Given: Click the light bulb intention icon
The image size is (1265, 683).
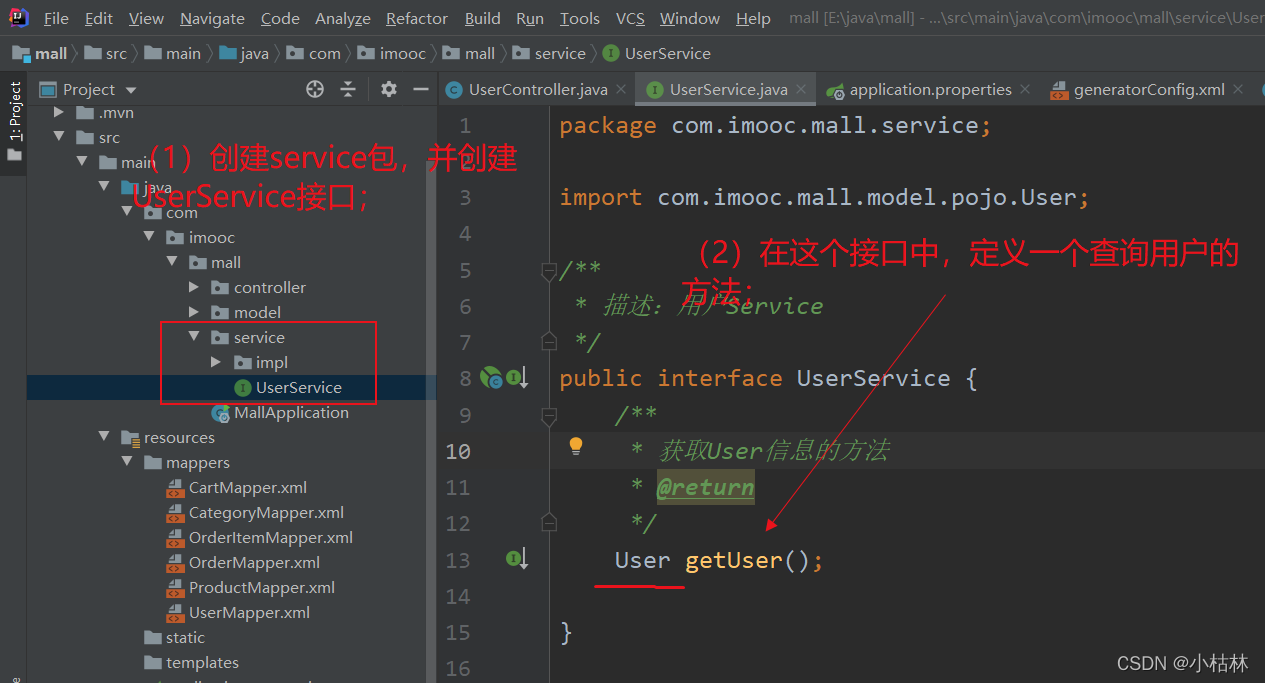Looking at the screenshot, I should click(x=576, y=446).
